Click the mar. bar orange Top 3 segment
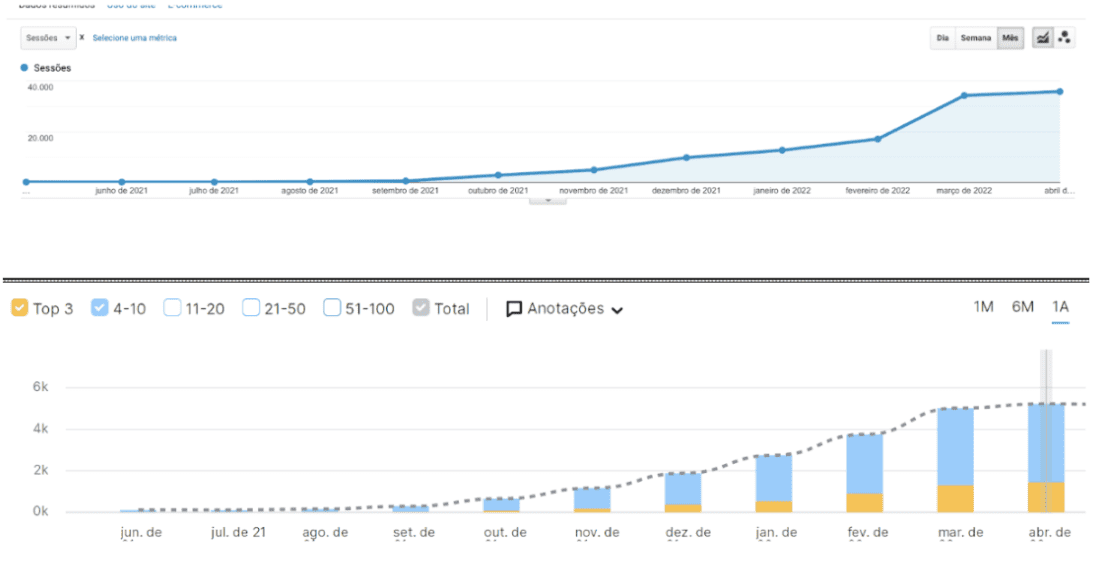Screen dimensions: 1095x567 (955, 499)
